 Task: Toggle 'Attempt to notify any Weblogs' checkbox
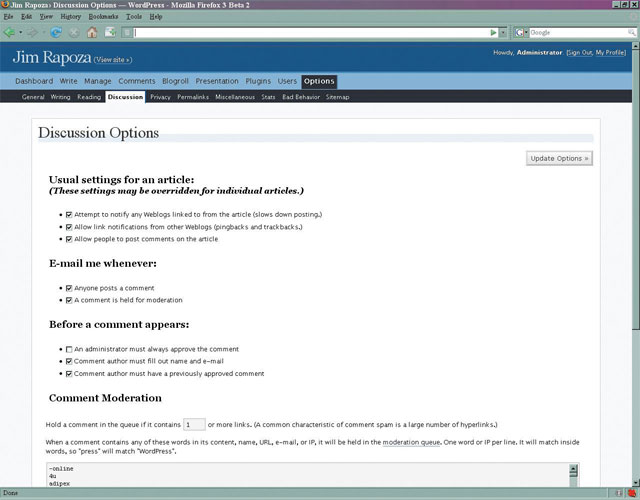69,215
